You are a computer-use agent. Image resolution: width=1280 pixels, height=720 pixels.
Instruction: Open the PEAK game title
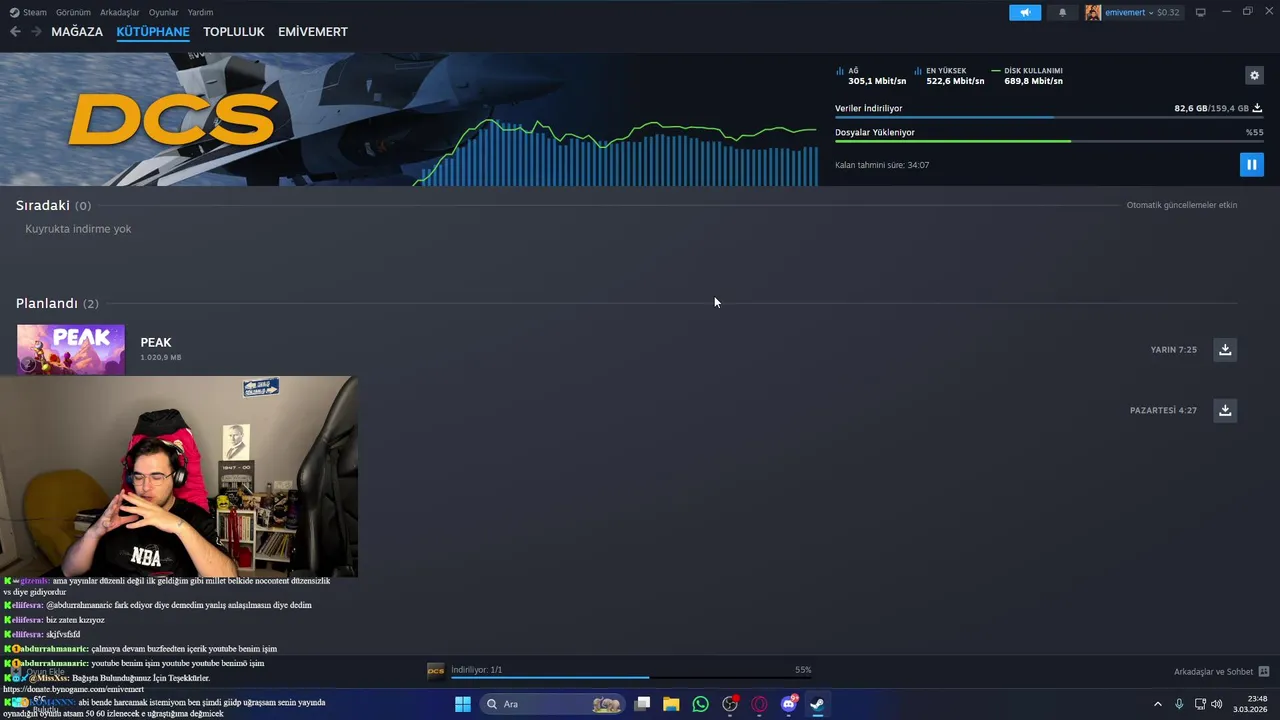pyautogui.click(x=156, y=342)
